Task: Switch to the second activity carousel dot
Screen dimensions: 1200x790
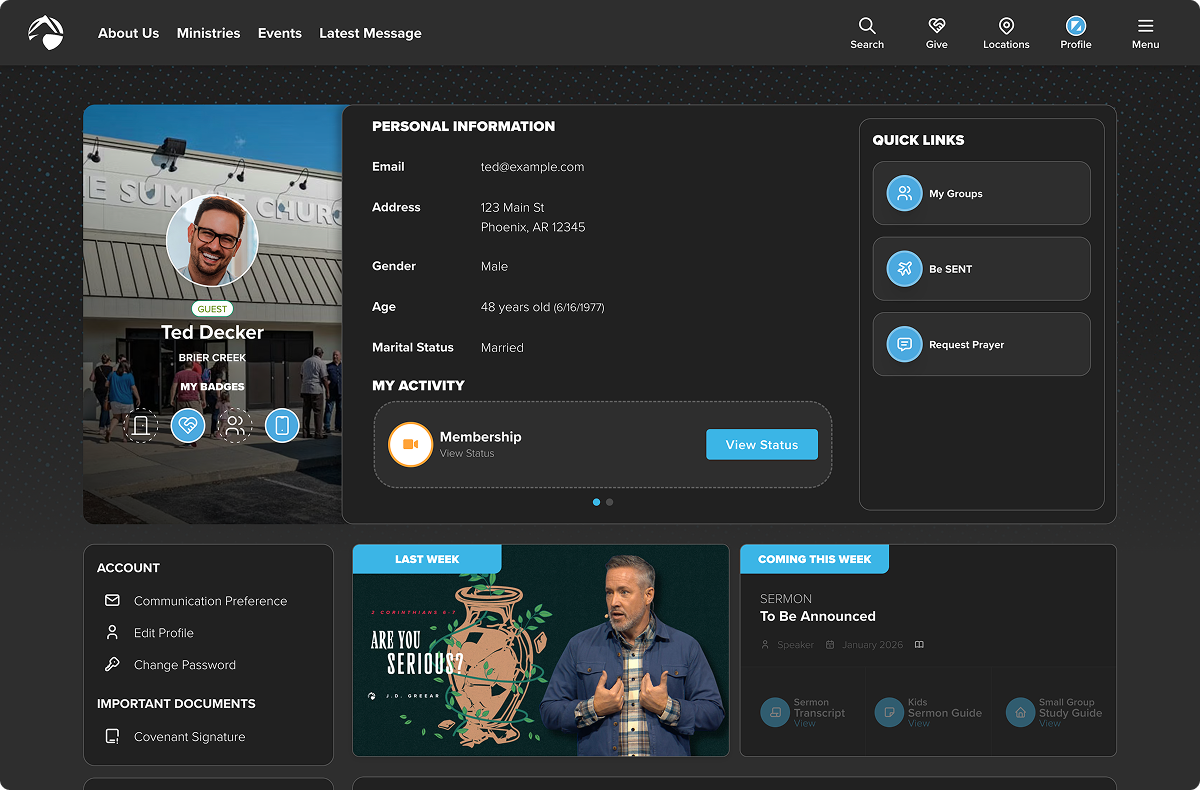Action: pos(610,502)
